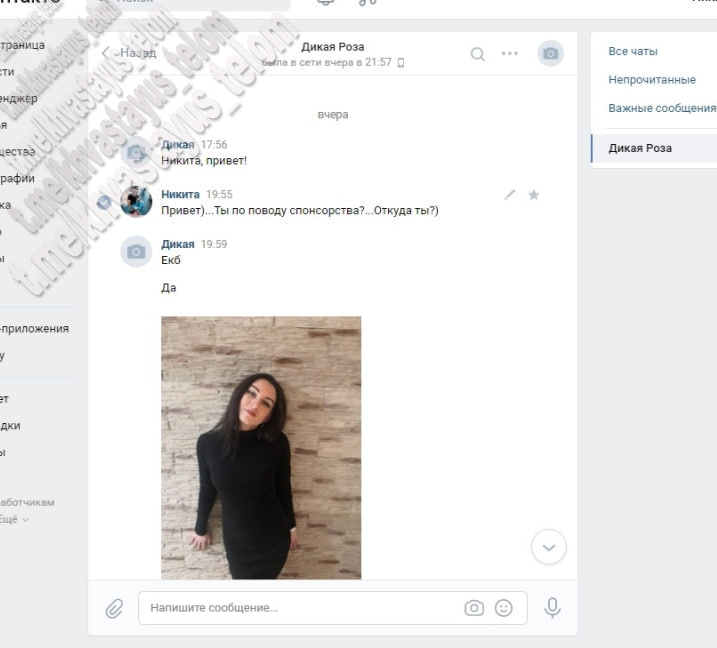Click the 'Да' message text
The height and width of the screenshot is (648, 717).
click(169, 288)
